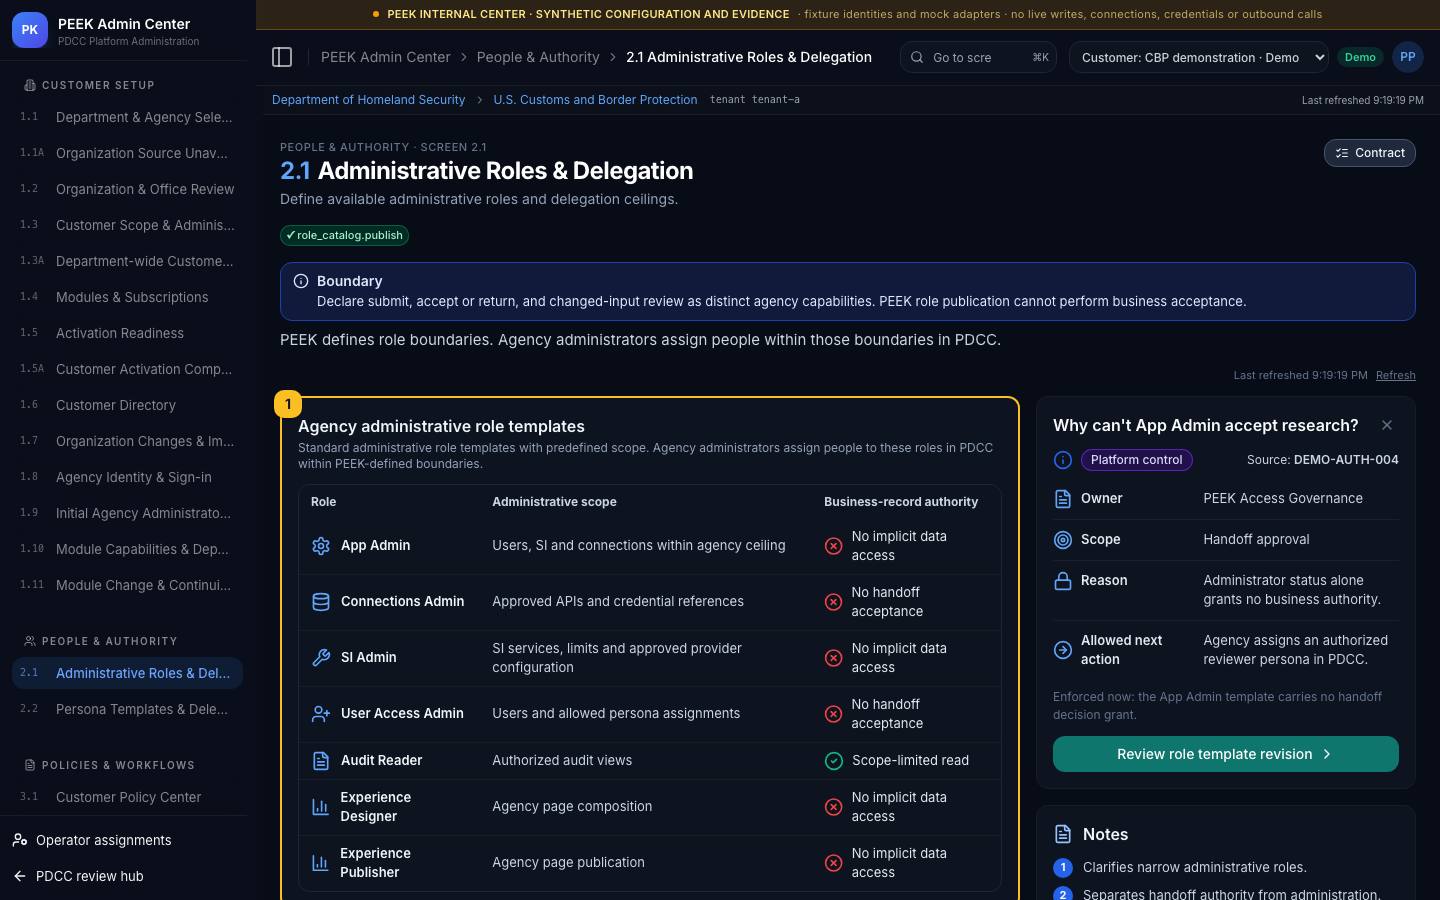Click the Notes panel document icon
The width and height of the screenshot is (1440, 900).
click(1063, 834)
